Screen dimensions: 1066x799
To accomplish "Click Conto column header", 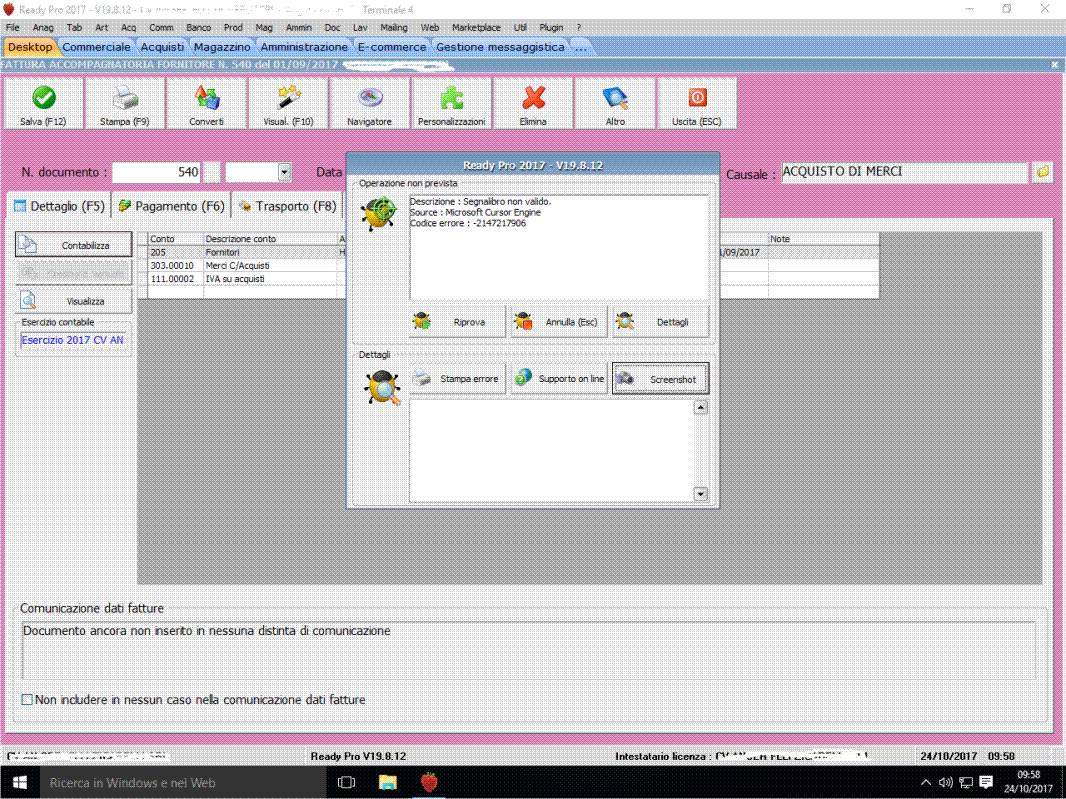I will (x=175, y=239).
